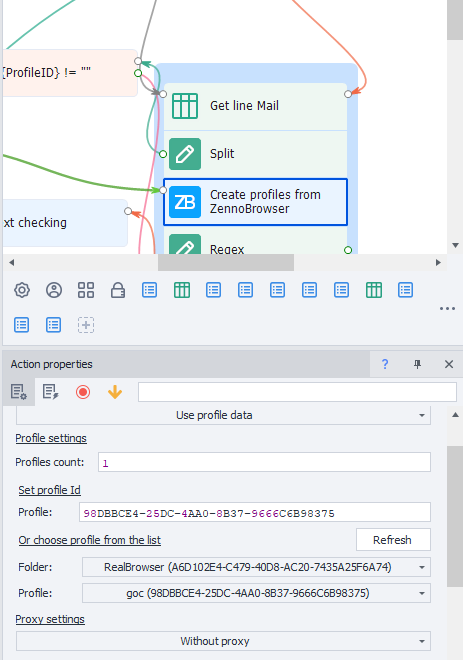Open the gear settings icon in toolbar
This screenshot has height=660, width=463.
click(22, 290)
